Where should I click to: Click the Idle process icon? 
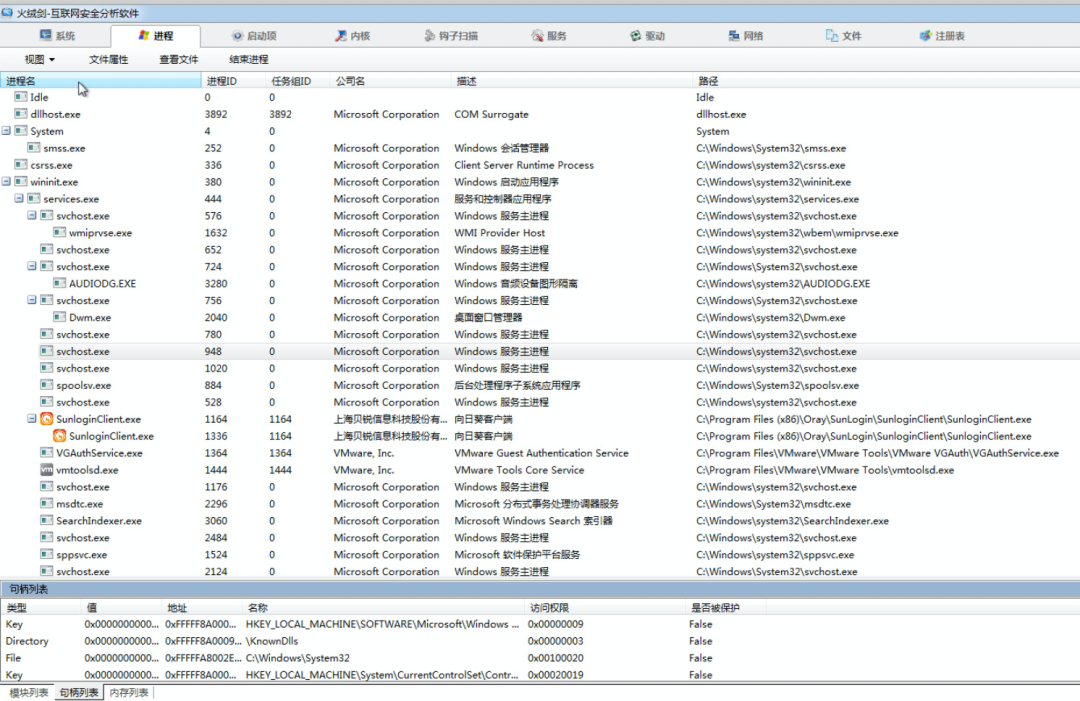21,97
